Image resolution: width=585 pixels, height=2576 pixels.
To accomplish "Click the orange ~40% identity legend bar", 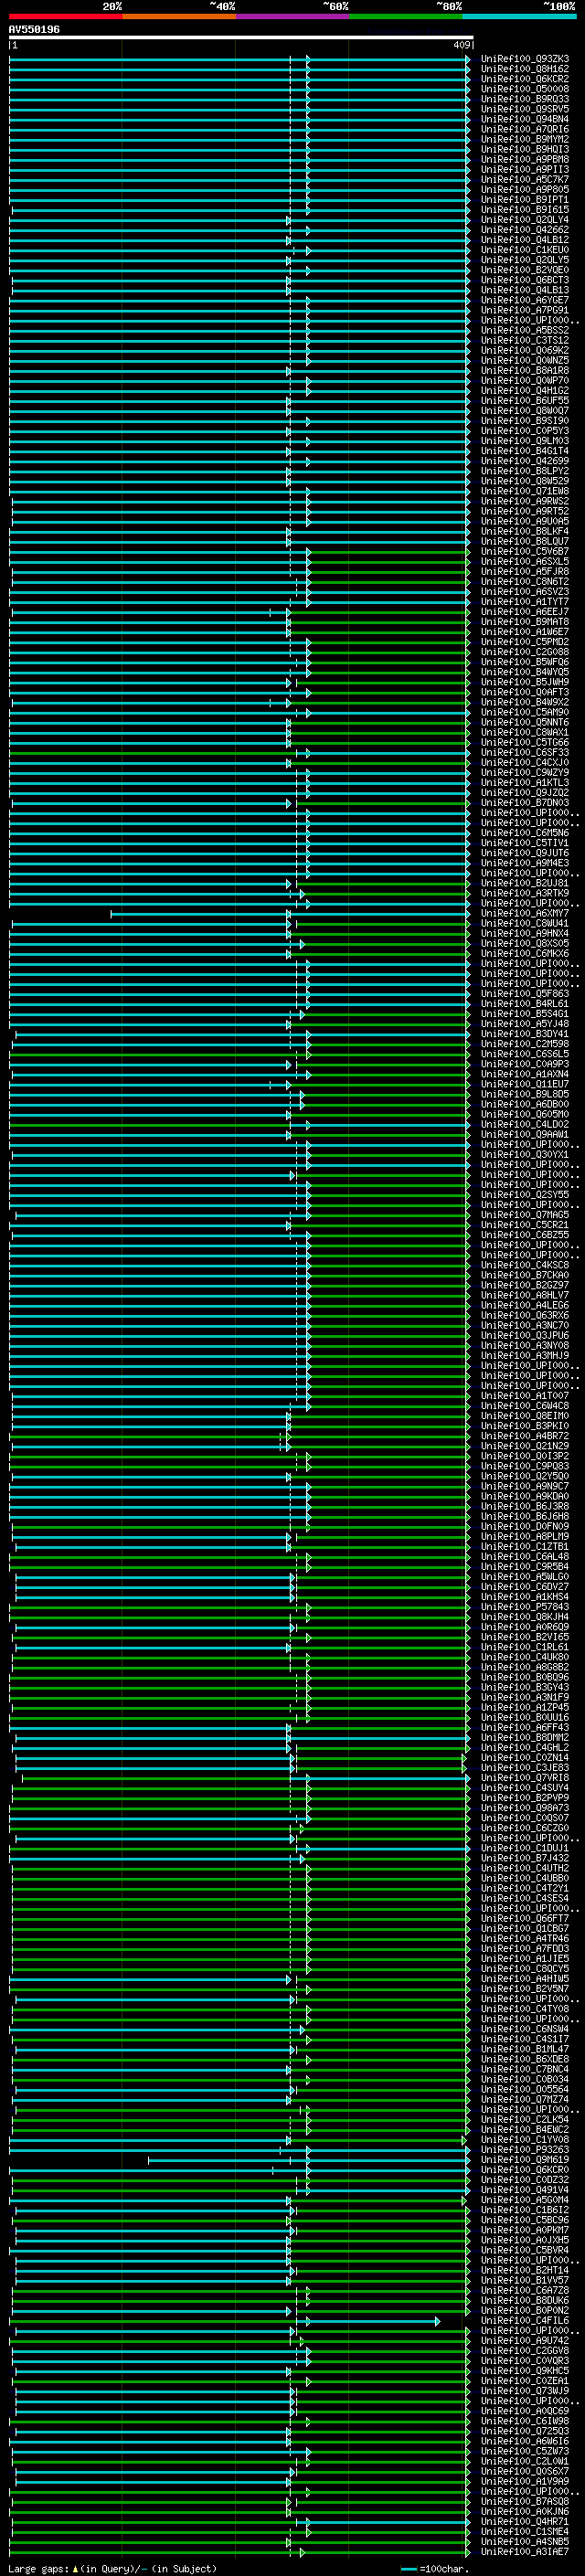I will coord(179,16).
